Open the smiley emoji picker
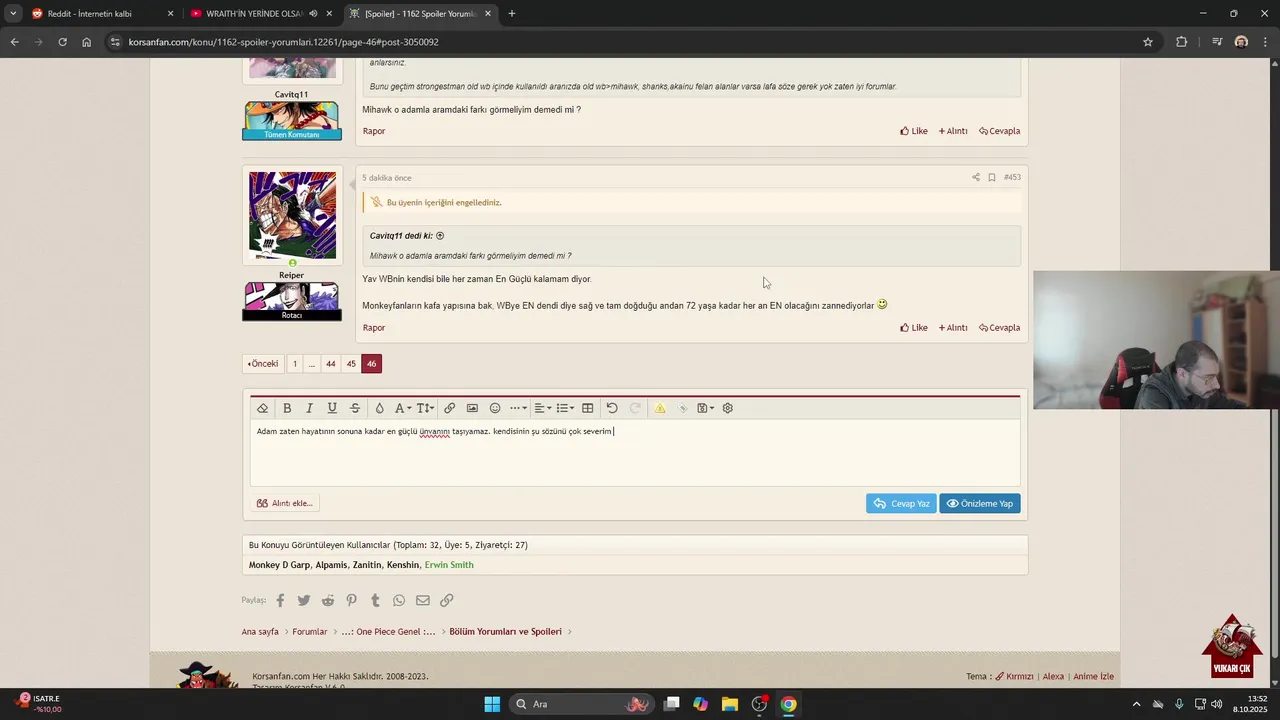1280x720 pixels. coord(495,408)
